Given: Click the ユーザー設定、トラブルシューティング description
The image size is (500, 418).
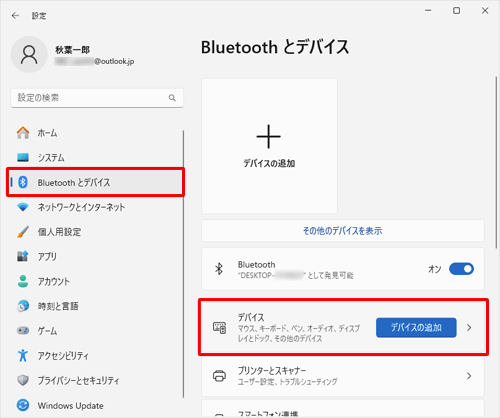Looking at the screenshot, I should (x=287, y=382).
